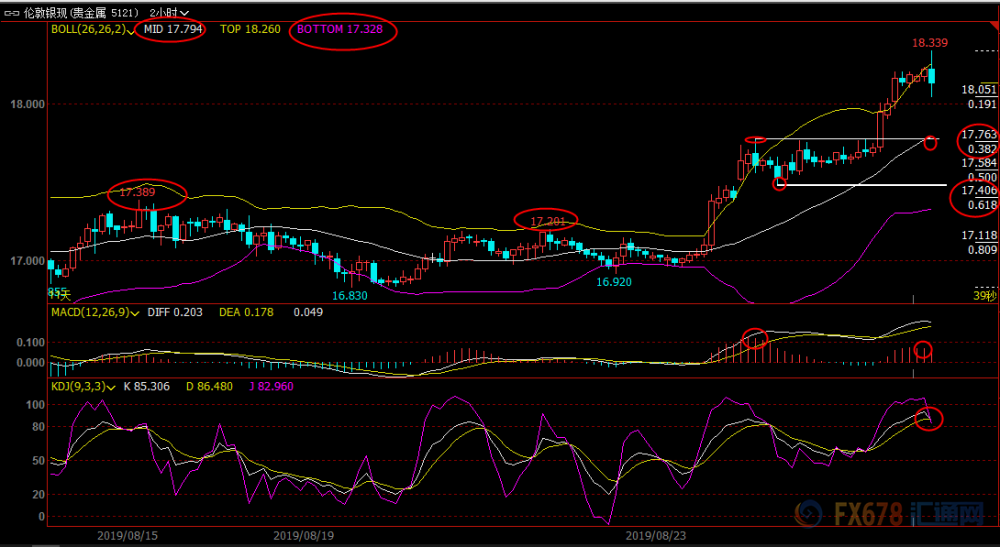Click the 0.000 MACD axis label
This screenshot has height=547, width=1000.
[x=32, y=363]
